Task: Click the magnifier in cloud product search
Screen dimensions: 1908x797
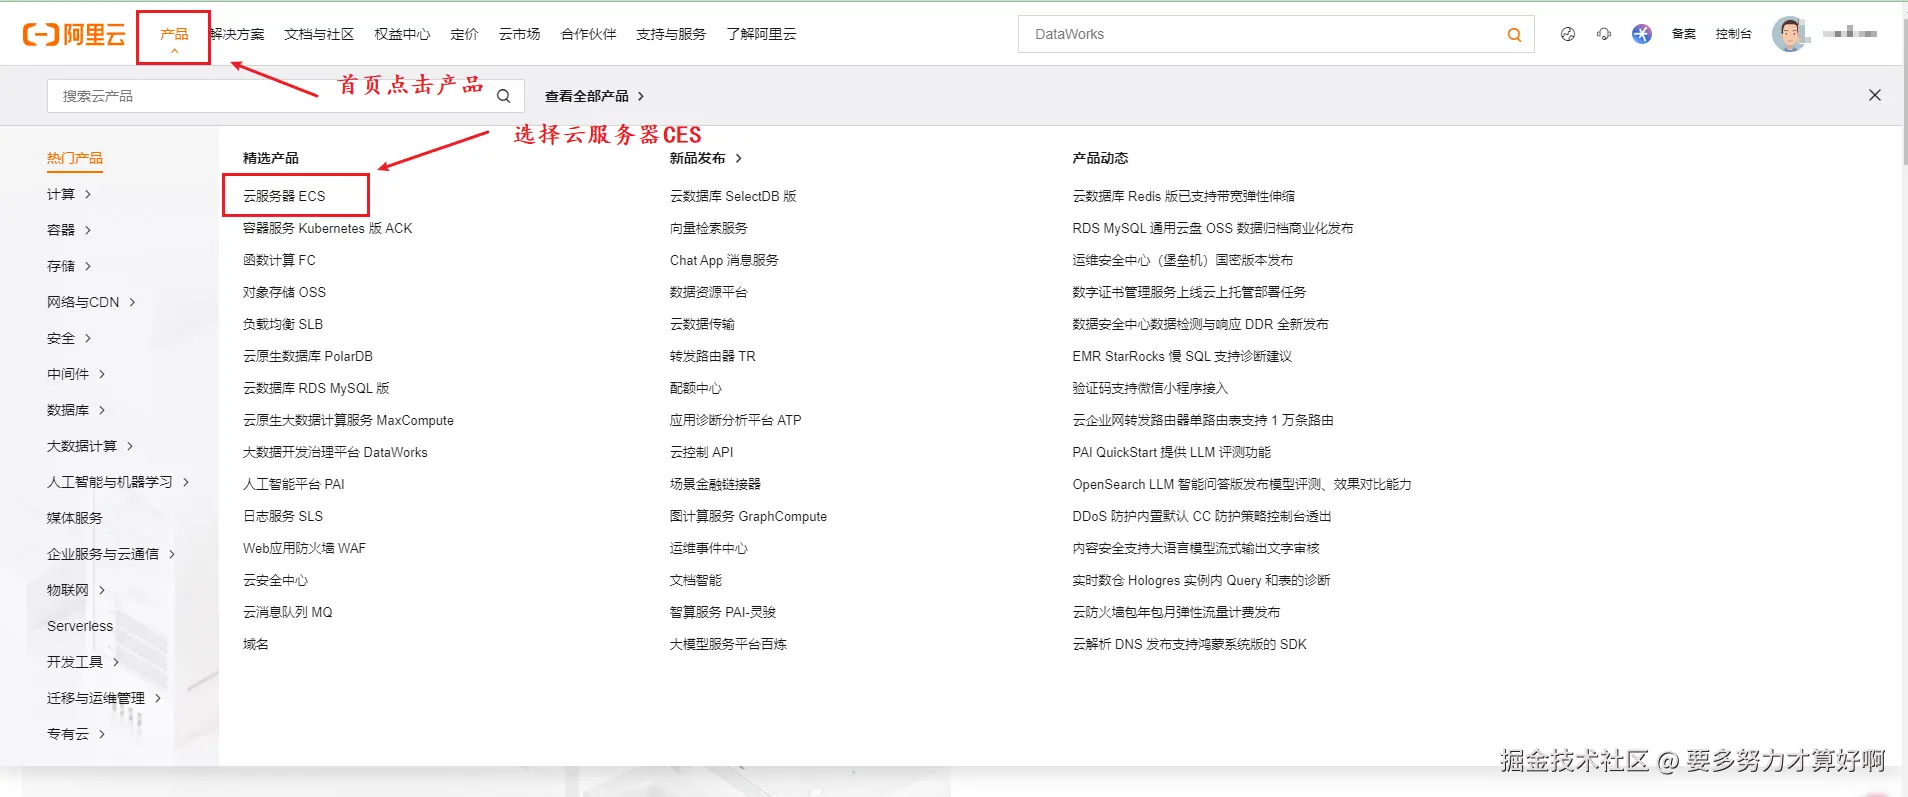Action: [x=504, y=96]
